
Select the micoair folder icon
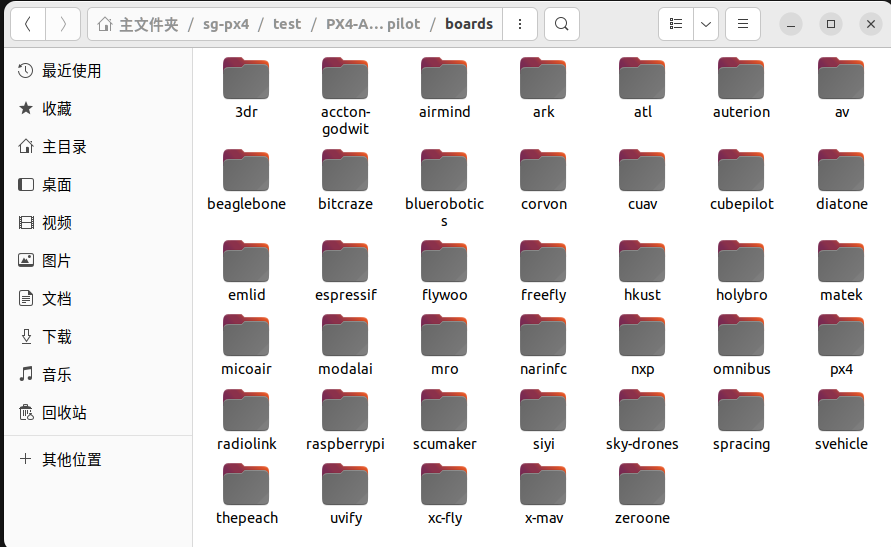246,336
